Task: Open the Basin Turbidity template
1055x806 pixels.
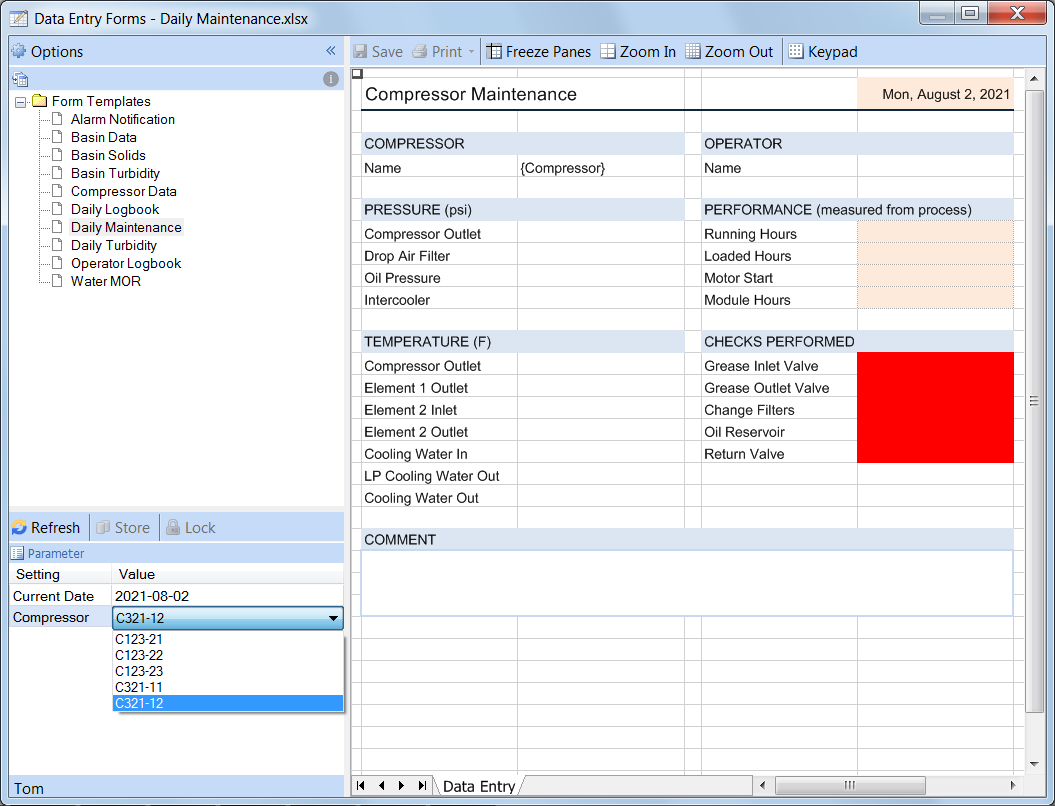Action: click(115, 174)
